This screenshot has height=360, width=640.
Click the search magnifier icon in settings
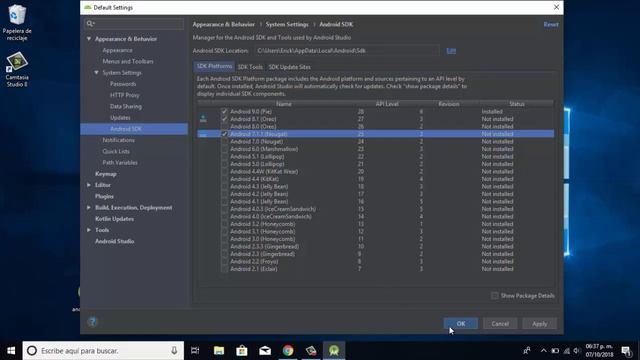click(x=90, y=24)
